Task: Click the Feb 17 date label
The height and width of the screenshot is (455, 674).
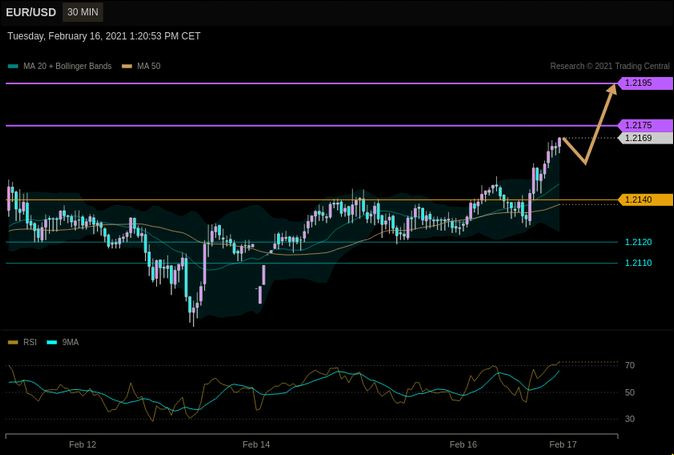Action: point(563,445)
